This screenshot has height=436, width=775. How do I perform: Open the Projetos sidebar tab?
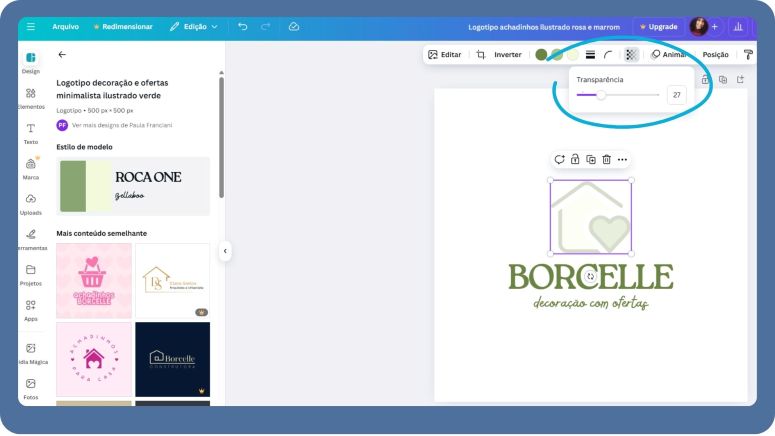coord(31,275)
